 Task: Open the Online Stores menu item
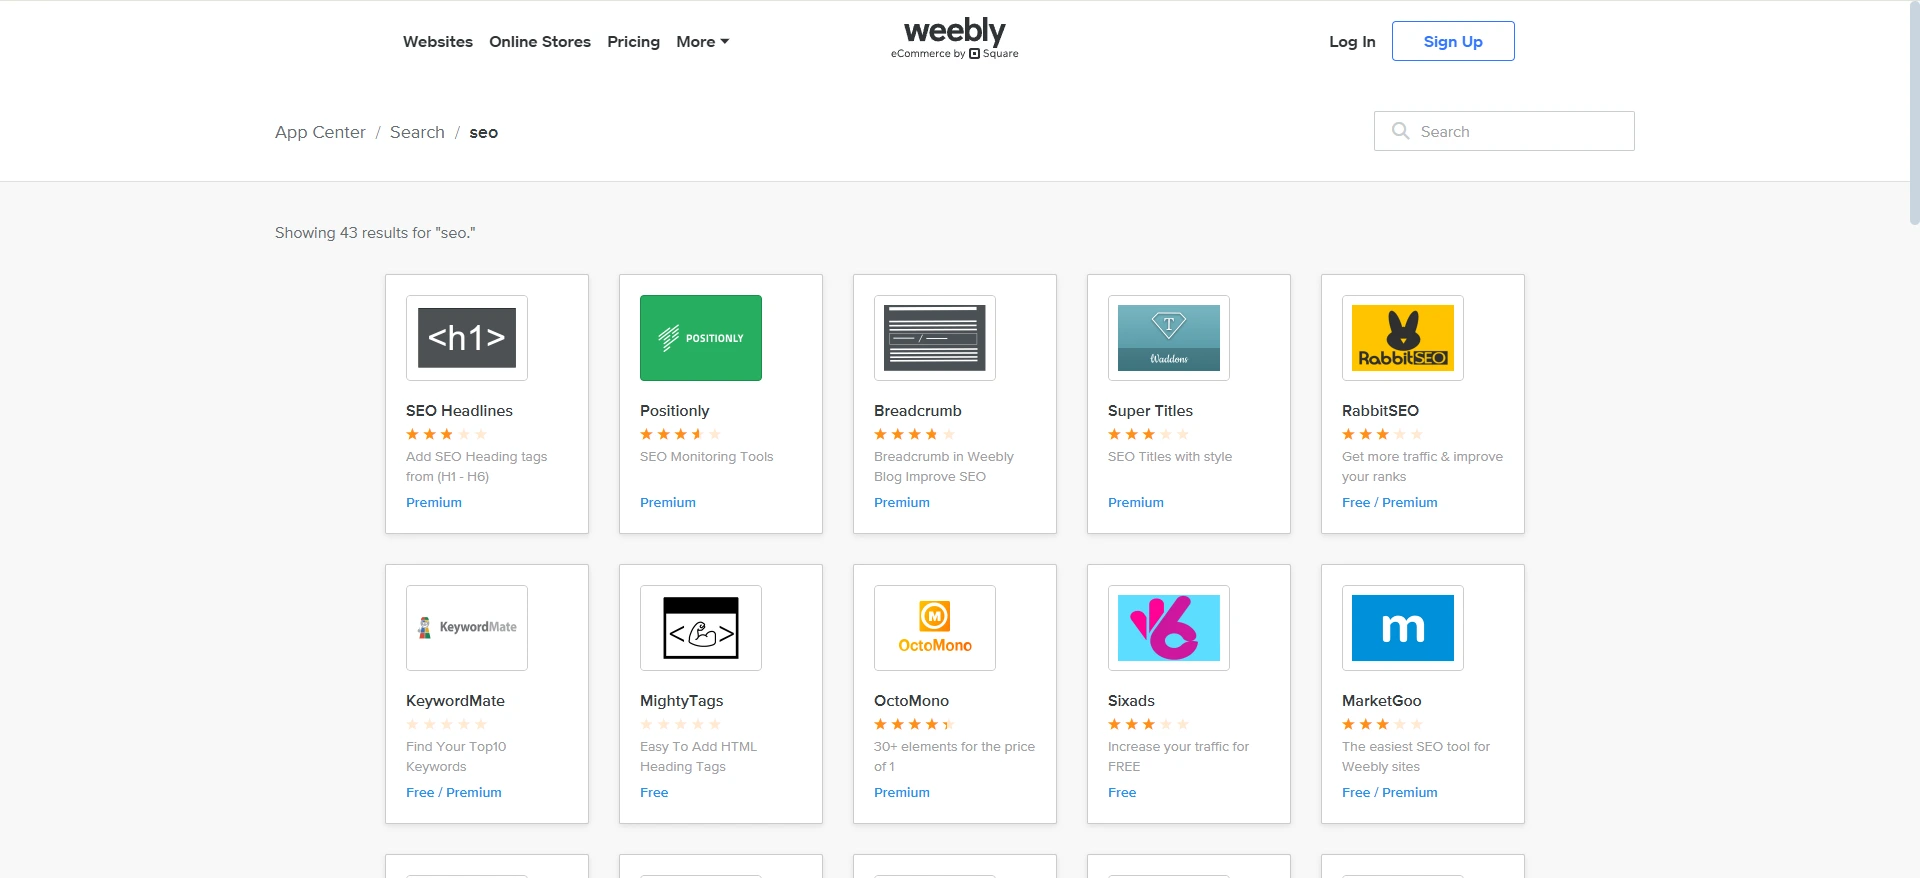click(x=540, y=42)
